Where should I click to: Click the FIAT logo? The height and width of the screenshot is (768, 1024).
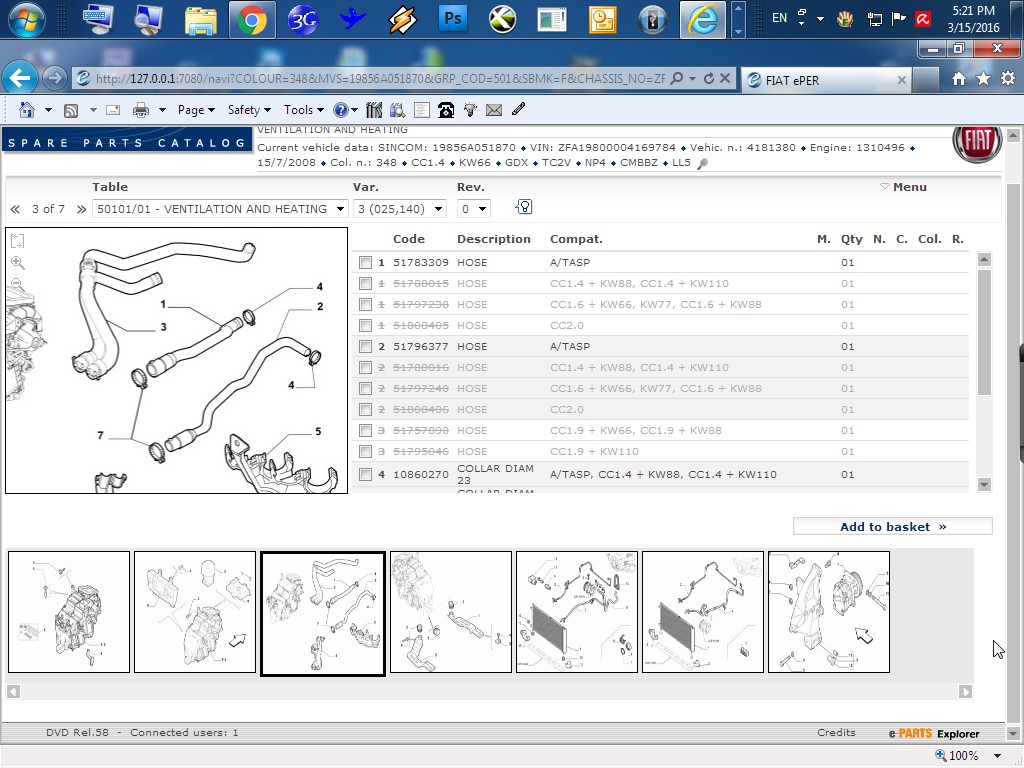[x=977, y=143]
